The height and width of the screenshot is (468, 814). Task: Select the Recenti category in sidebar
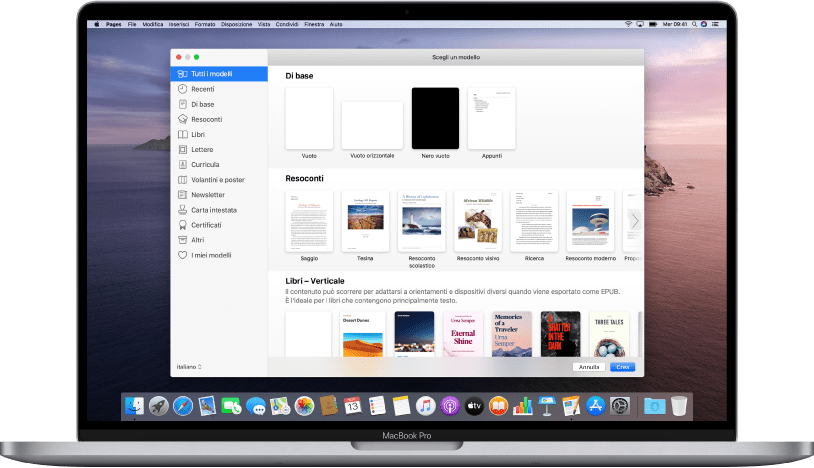tap(203, 89)
